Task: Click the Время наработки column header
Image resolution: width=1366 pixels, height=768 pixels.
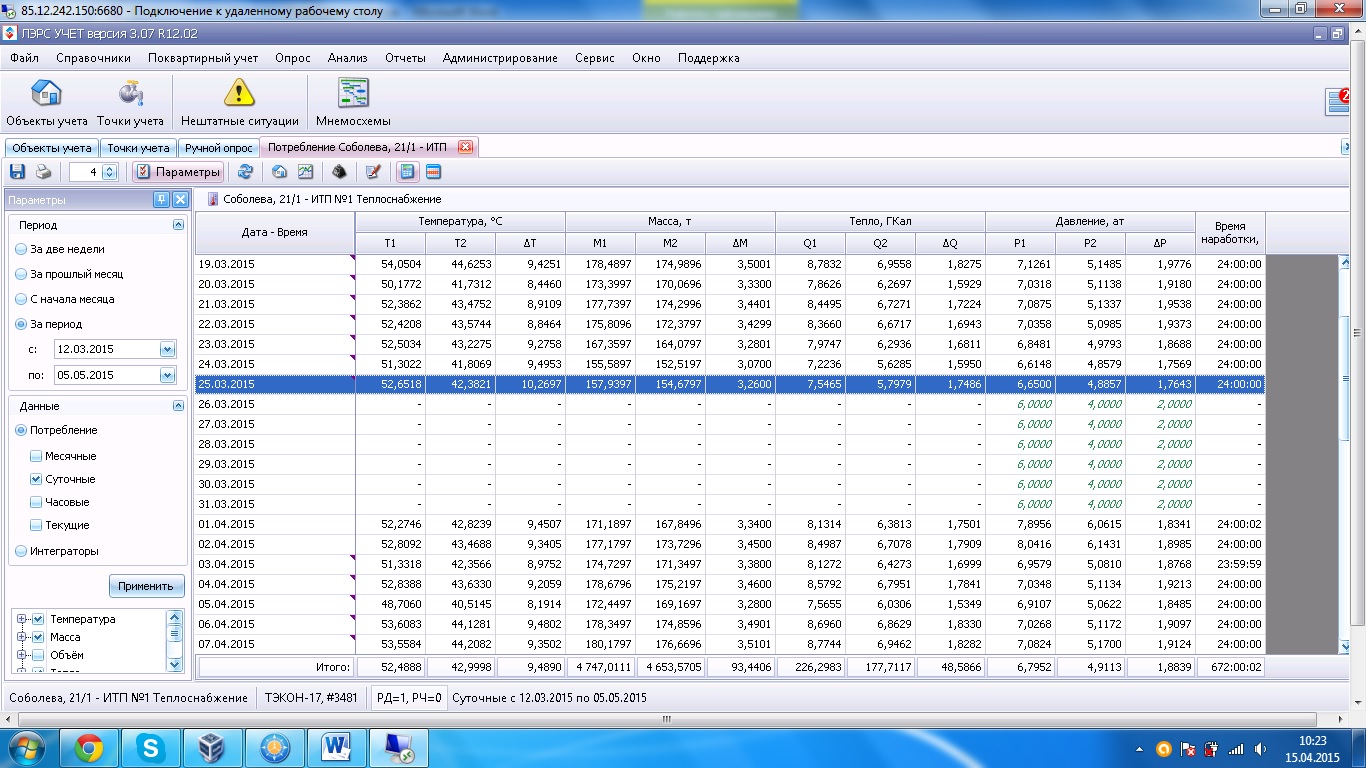Action: pyautogui.click(x=1230, y=232)
